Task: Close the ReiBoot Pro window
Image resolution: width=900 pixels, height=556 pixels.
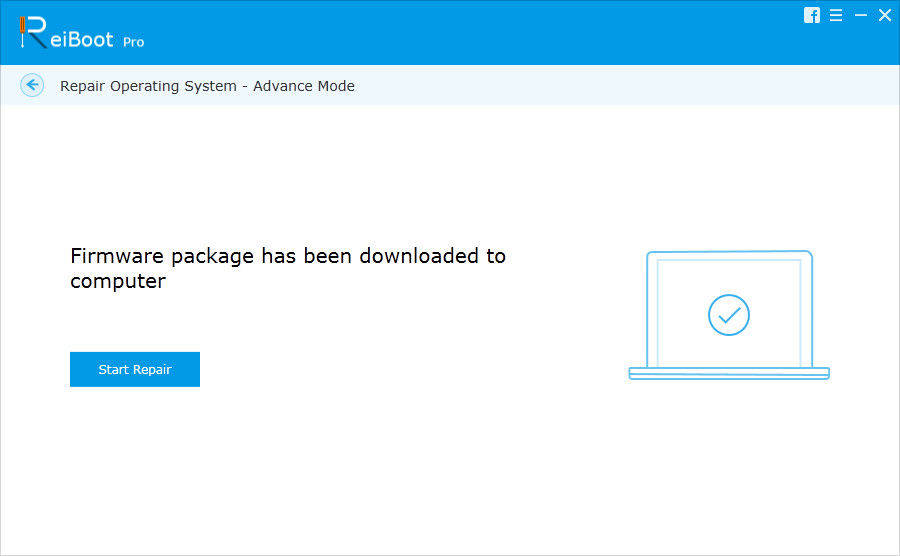Action: coord(885,15)
